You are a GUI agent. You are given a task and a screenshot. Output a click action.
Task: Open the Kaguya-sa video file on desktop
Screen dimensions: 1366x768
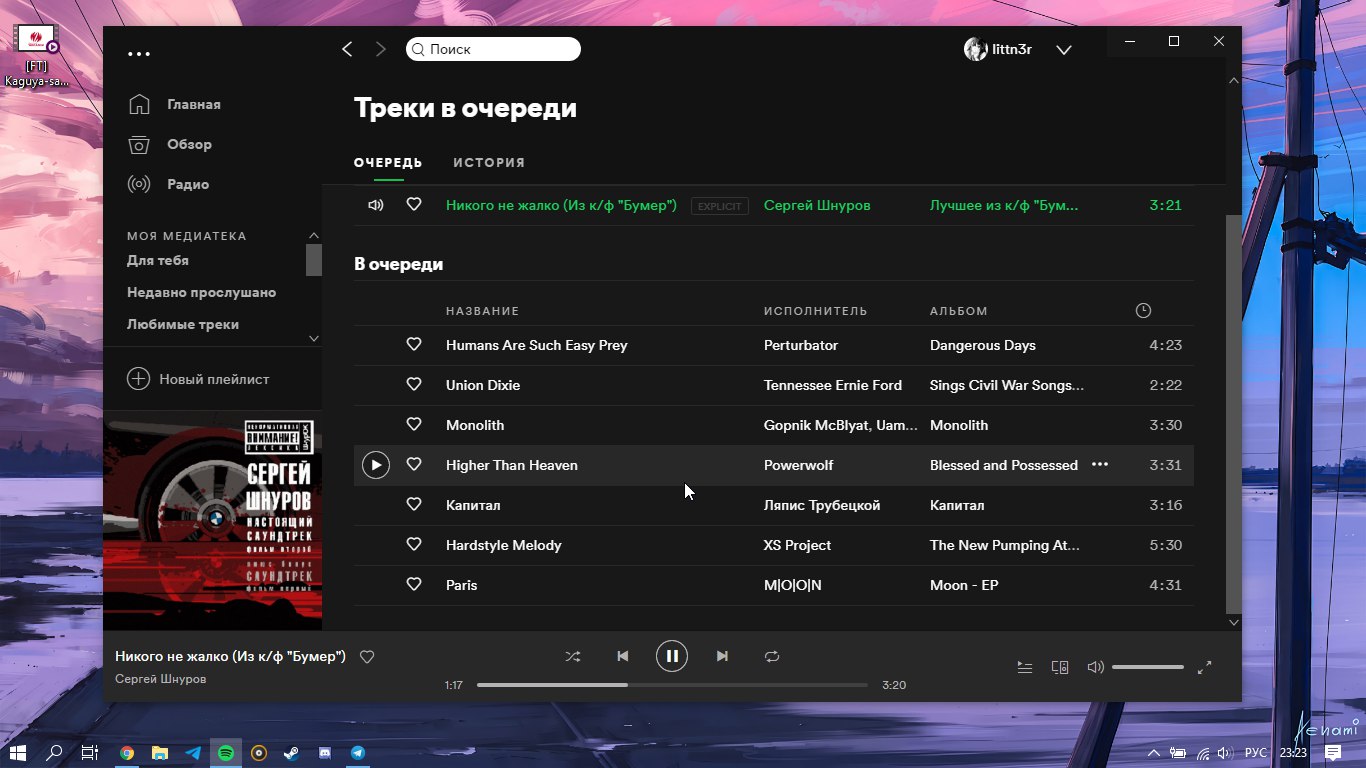tap(38, 56)
